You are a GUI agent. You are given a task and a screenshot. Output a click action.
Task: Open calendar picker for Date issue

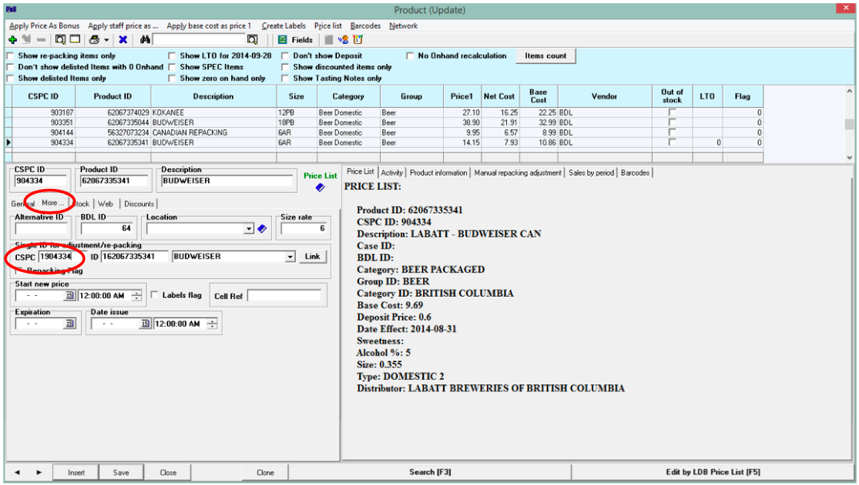point(145,324)
